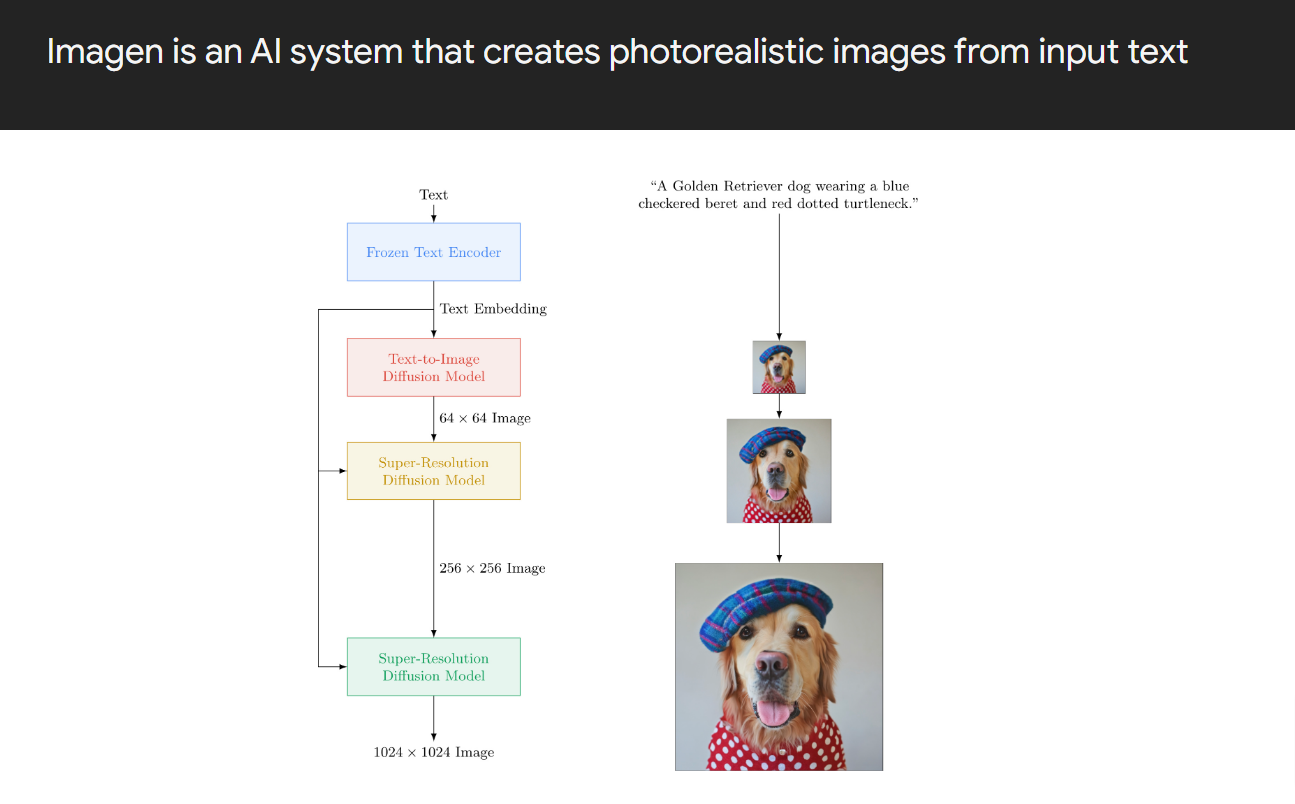Viewport: 1295px width, 804px height.
Task: Click the arrowhead entering yellow box from left
Action: [x=342, y=470]
